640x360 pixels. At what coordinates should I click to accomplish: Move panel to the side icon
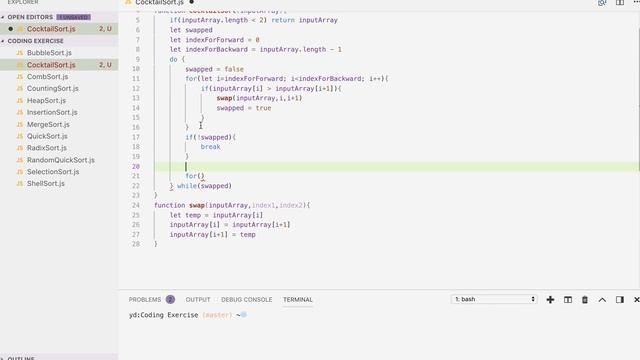pyautogui.click(x=620, y=300)
